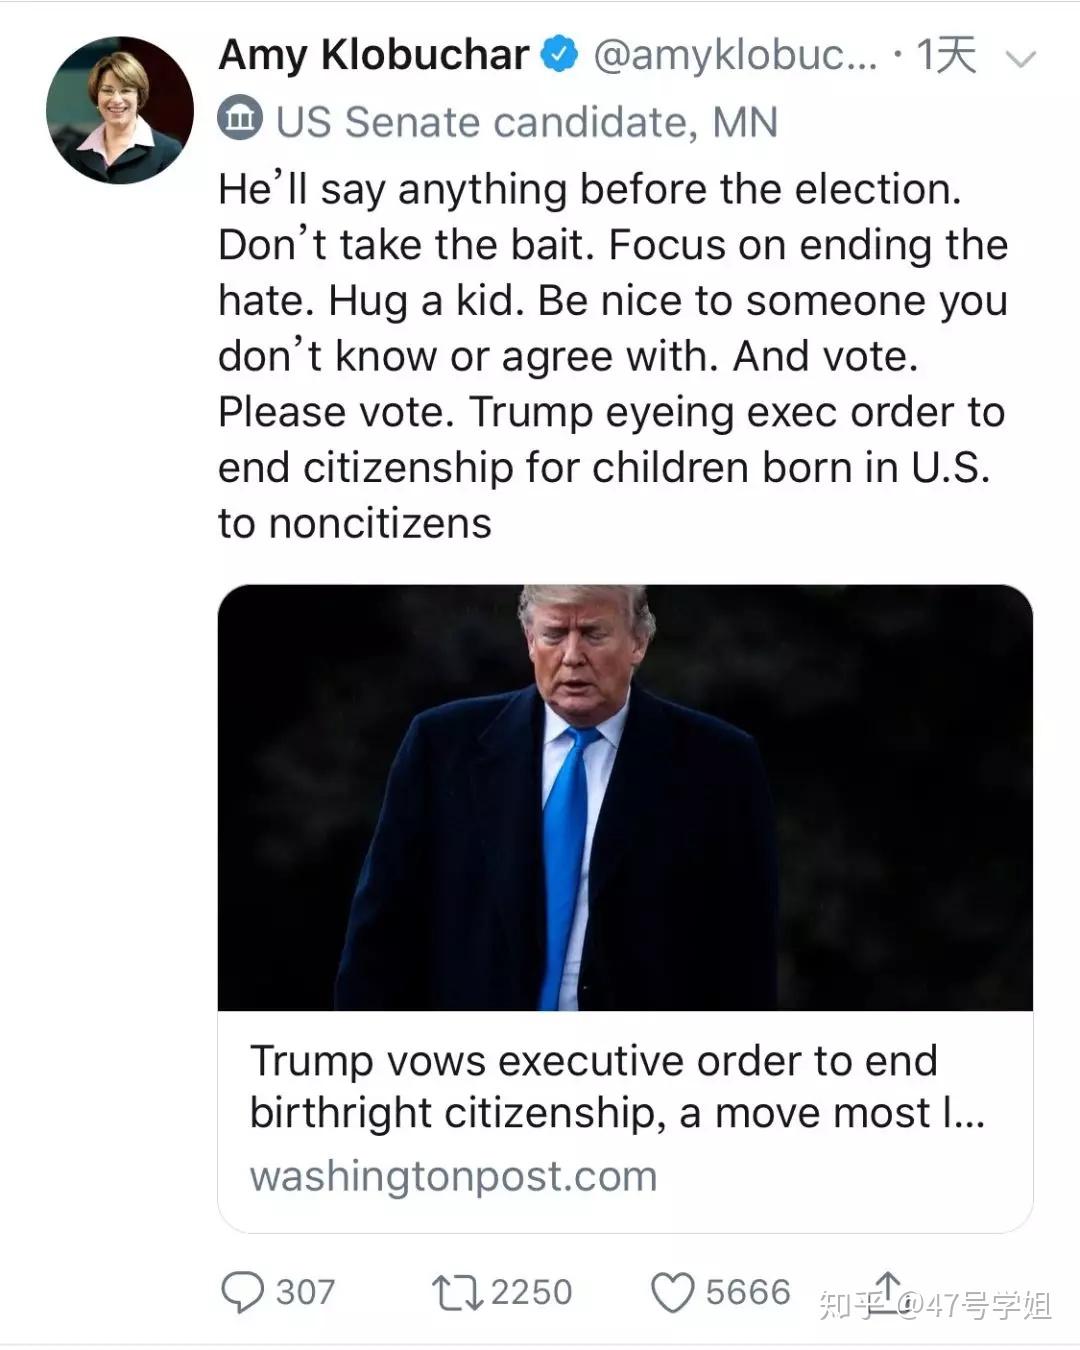View the 5666 likes count

(748, 1292)
